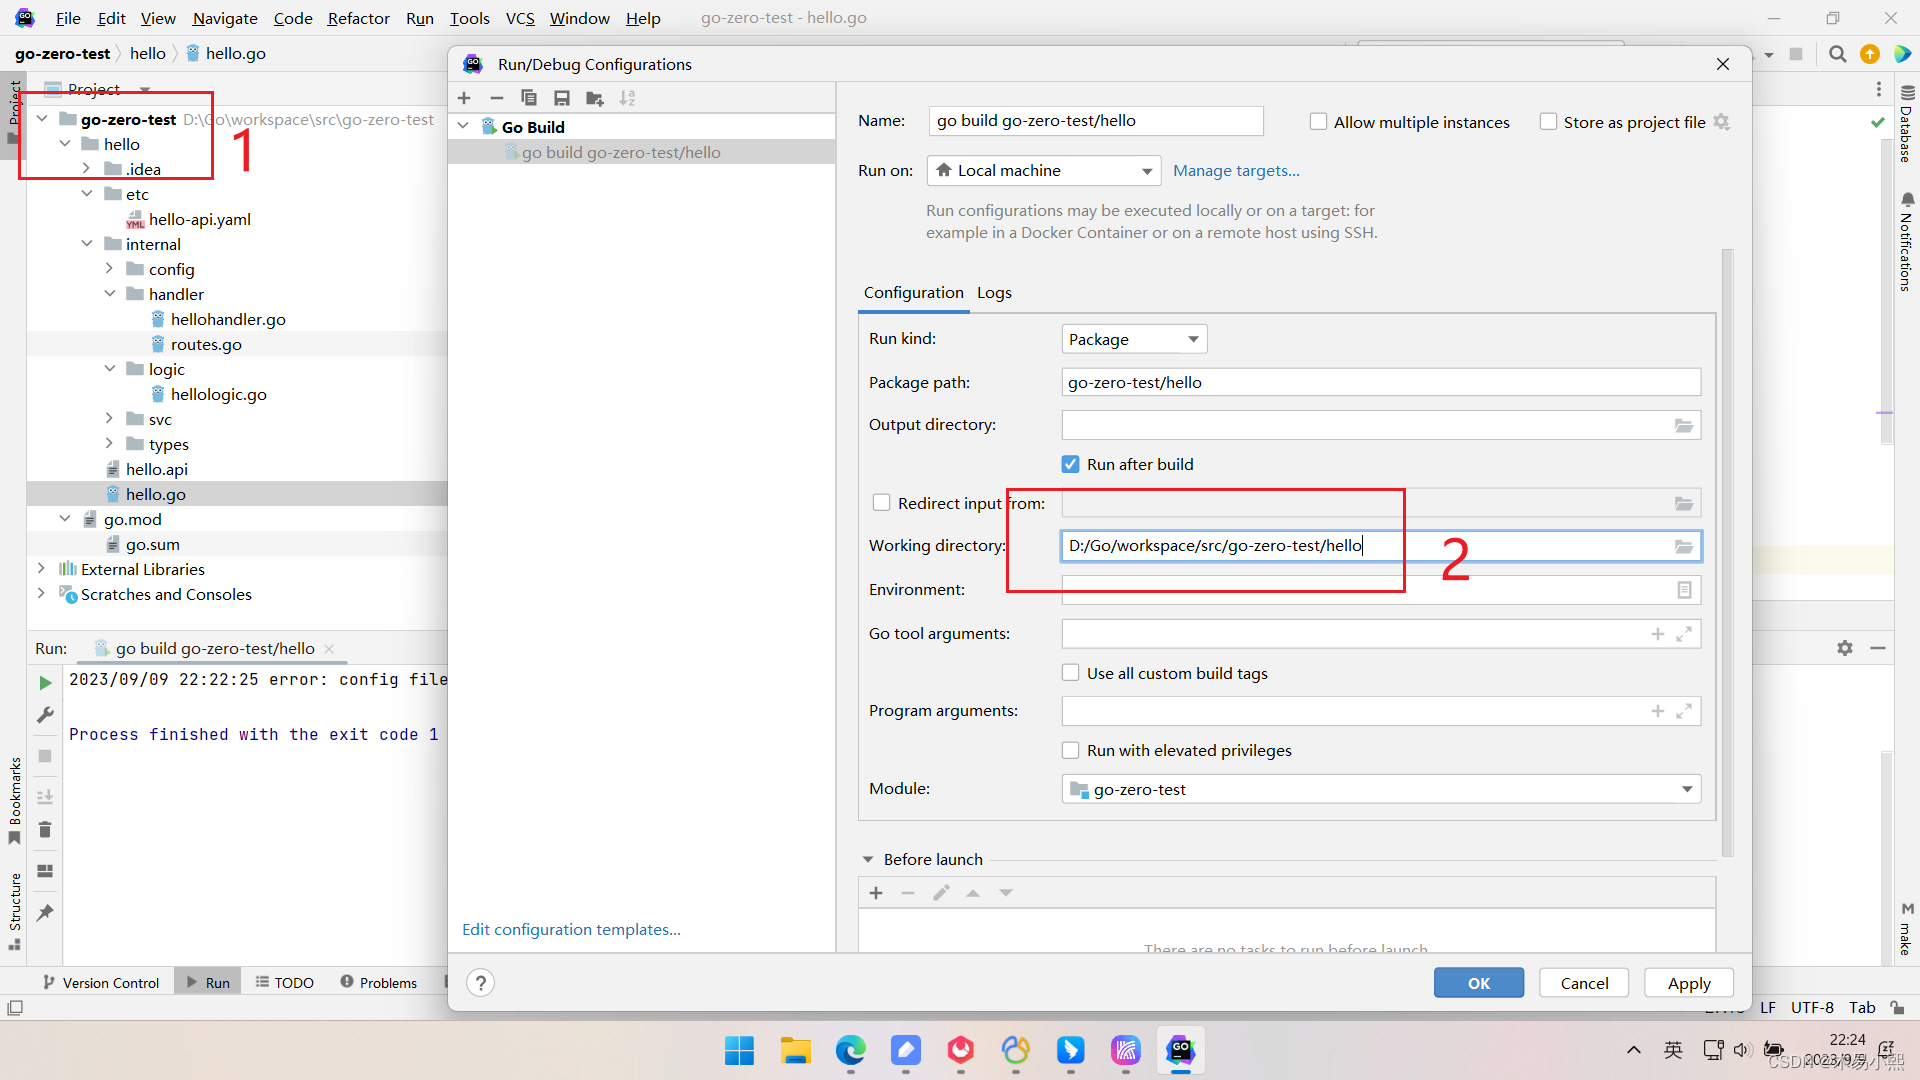
Task: Open the Manage targets link
Action: click(1236, 170)
